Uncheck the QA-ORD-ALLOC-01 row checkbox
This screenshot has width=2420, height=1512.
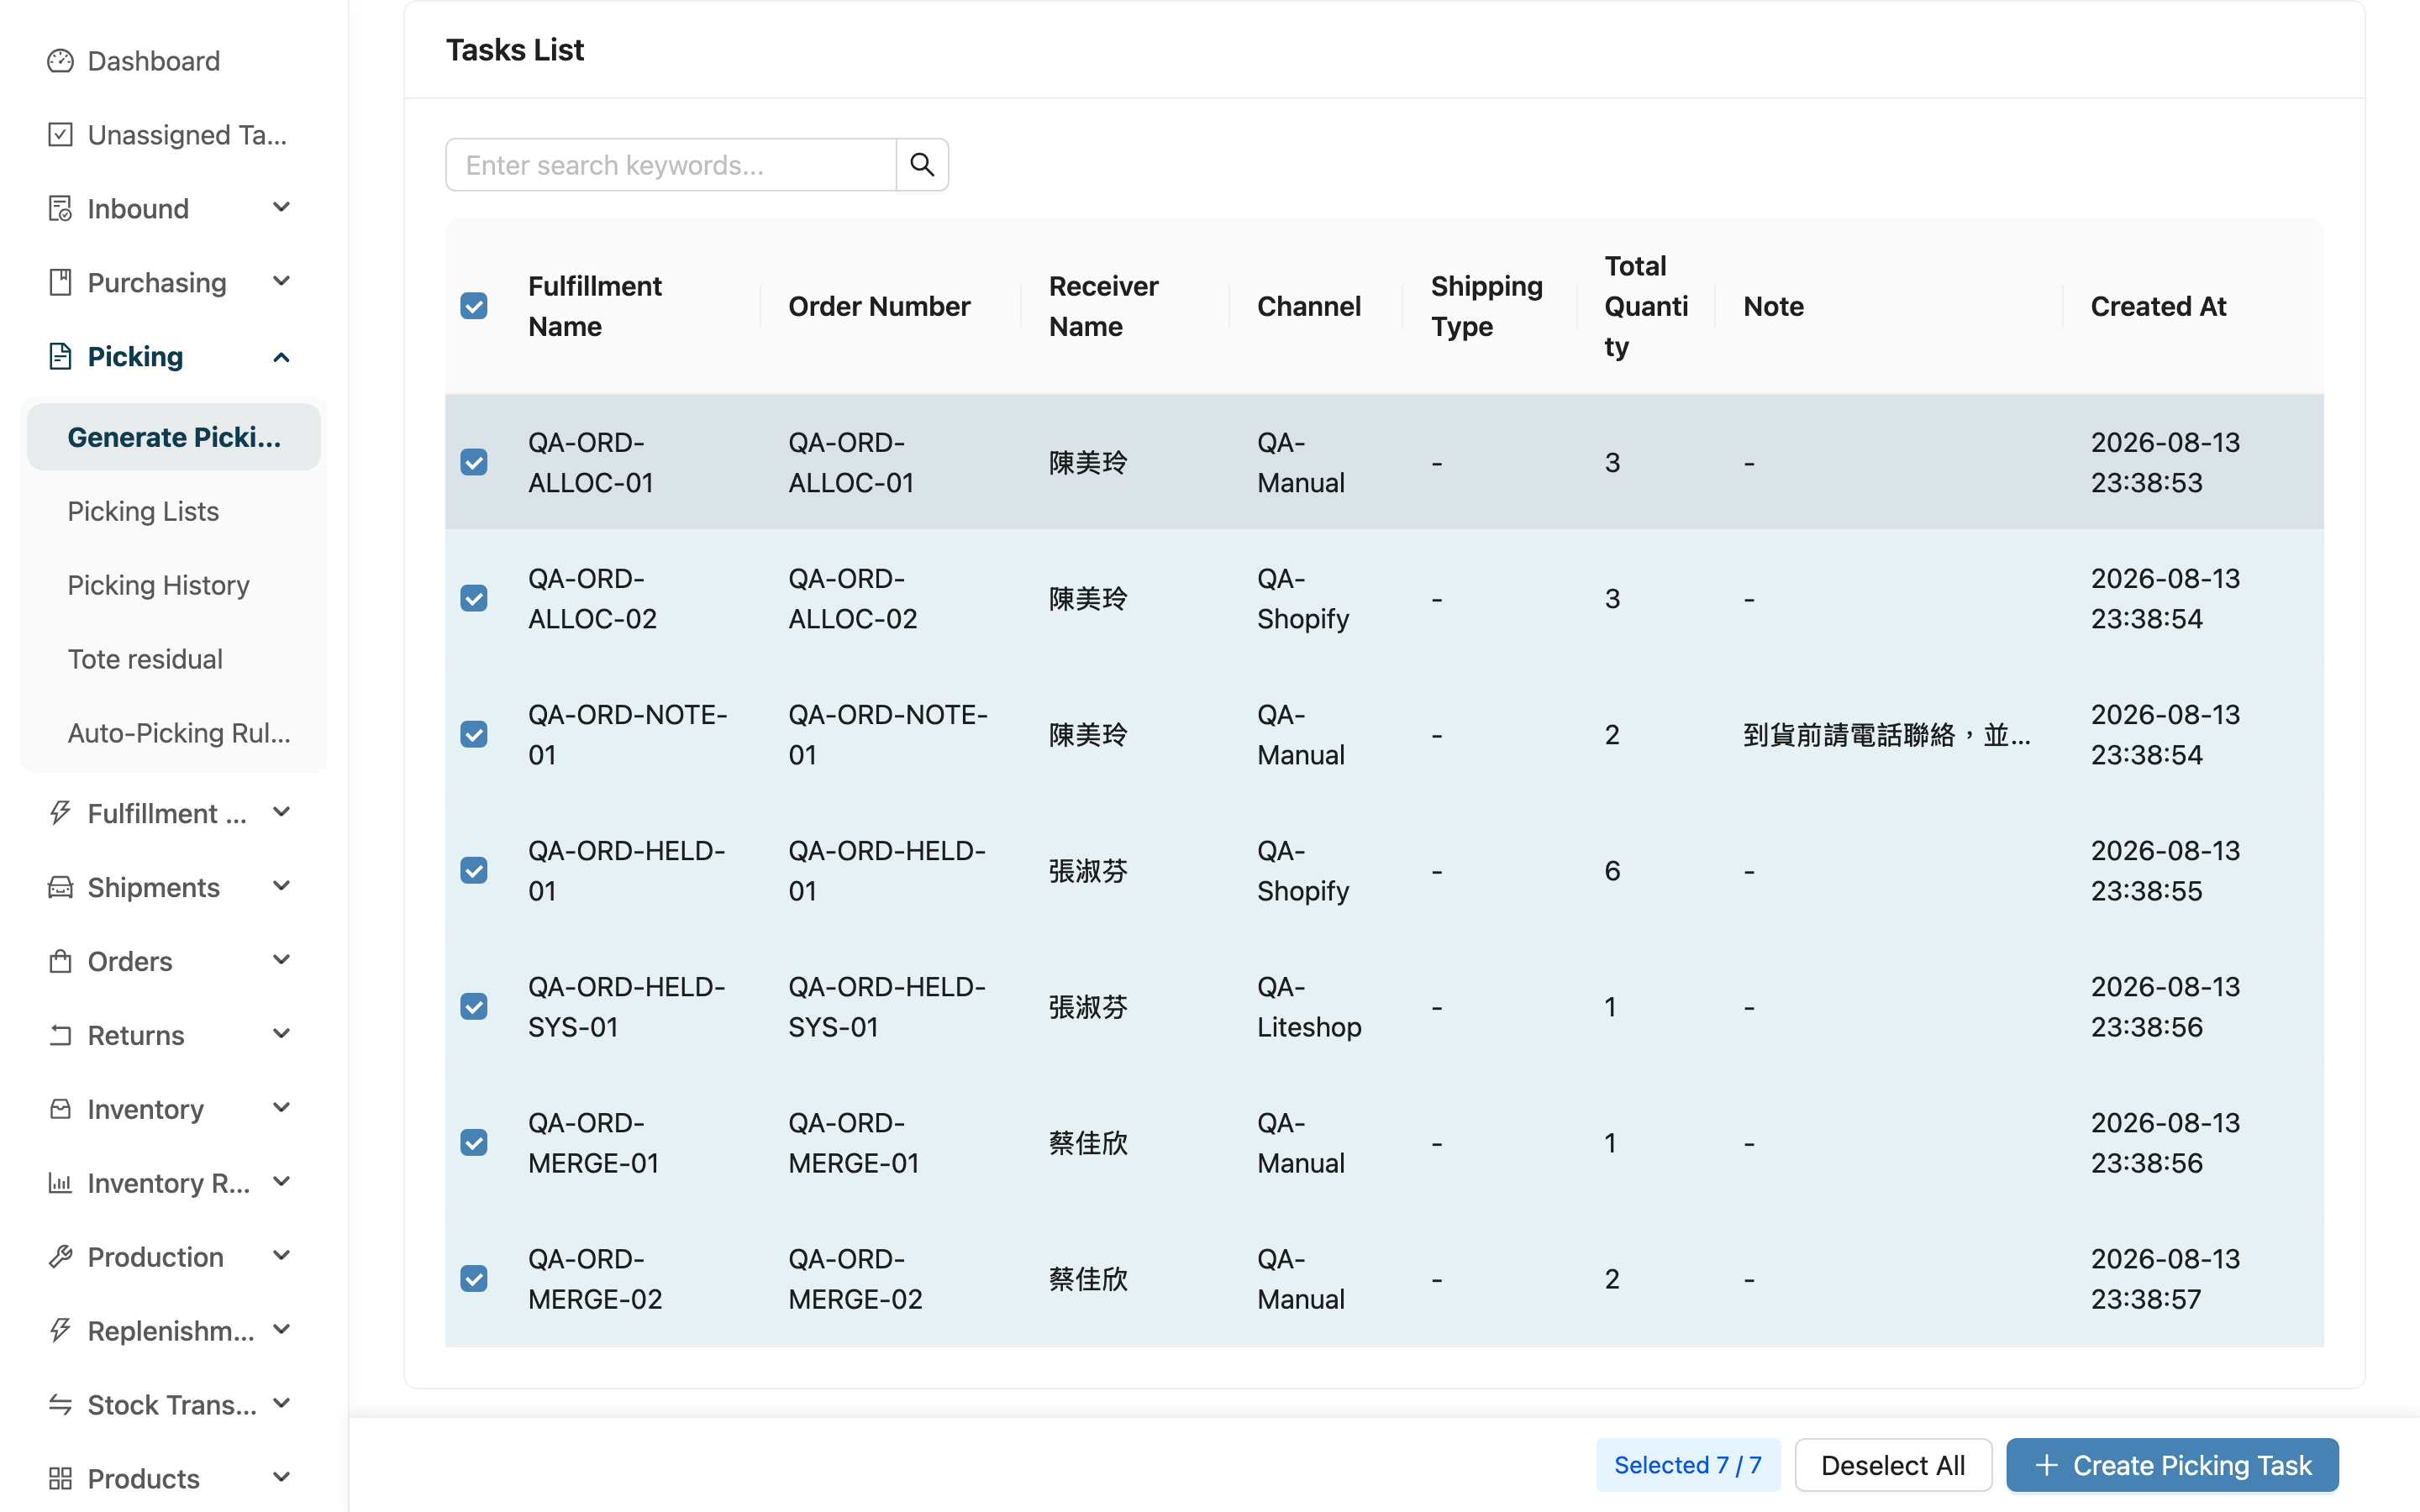474,462
